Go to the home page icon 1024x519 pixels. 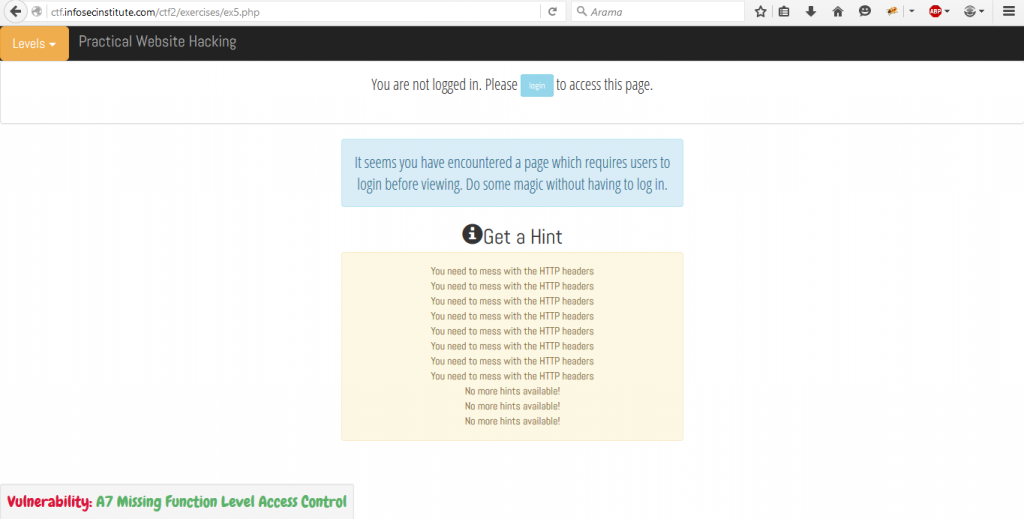click(838, 12)
